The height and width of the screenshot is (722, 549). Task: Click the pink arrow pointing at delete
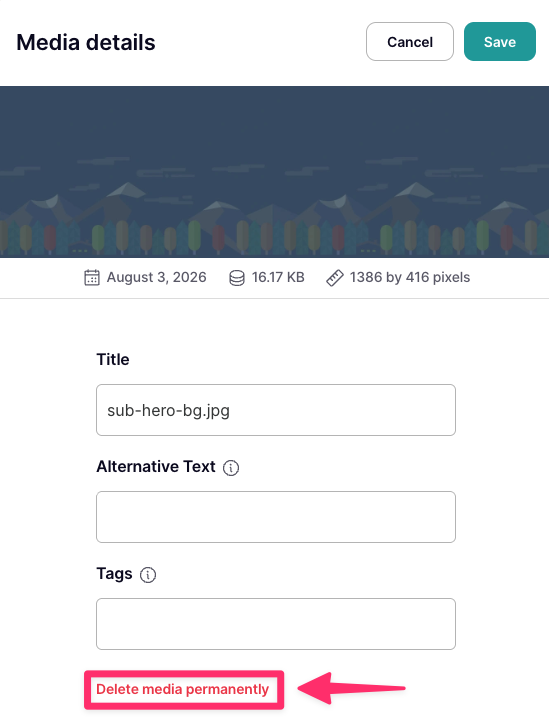click(x=351, y=688)
